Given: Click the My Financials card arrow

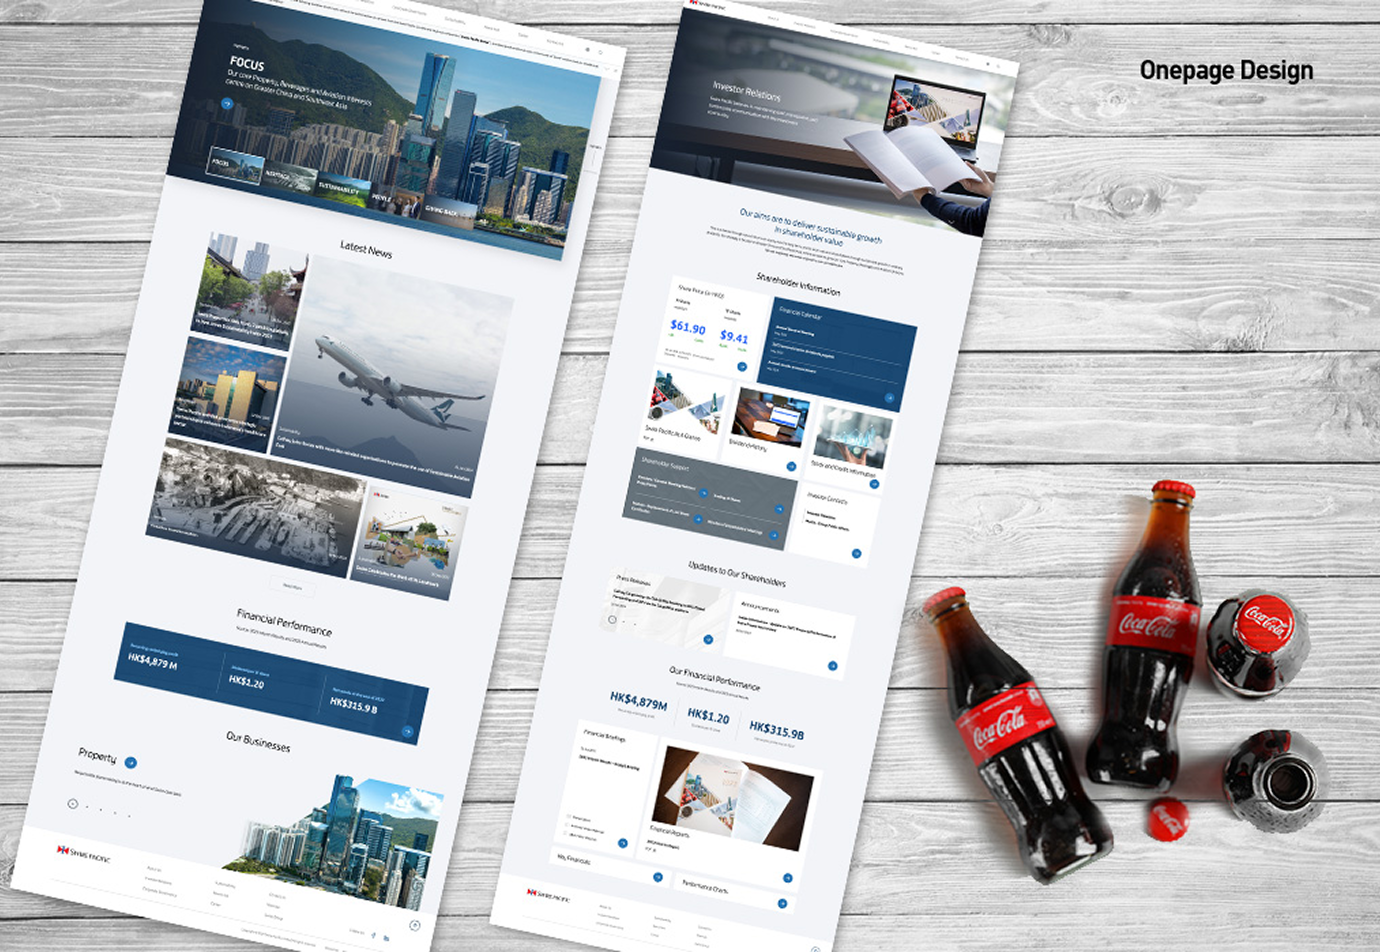Looking at the screenshot, I should coord(657,877).
